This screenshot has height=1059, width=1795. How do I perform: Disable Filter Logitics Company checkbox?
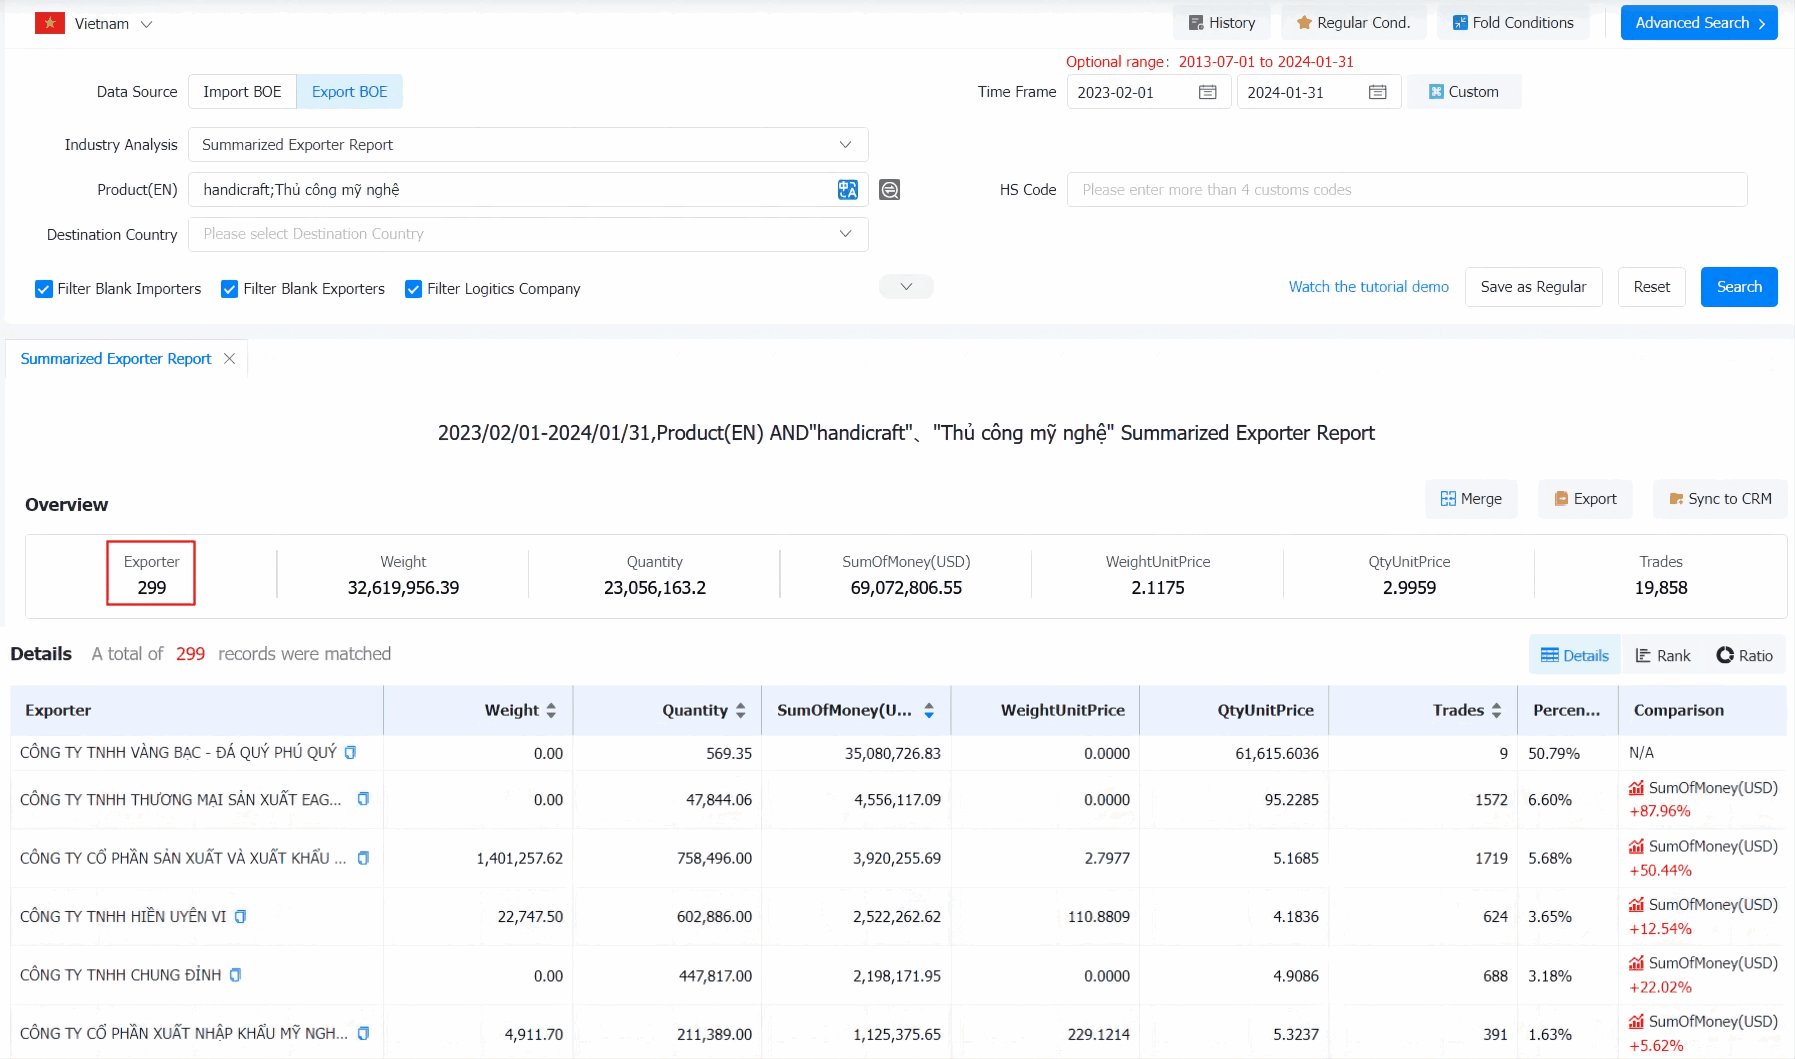click(x=413, y=289)
